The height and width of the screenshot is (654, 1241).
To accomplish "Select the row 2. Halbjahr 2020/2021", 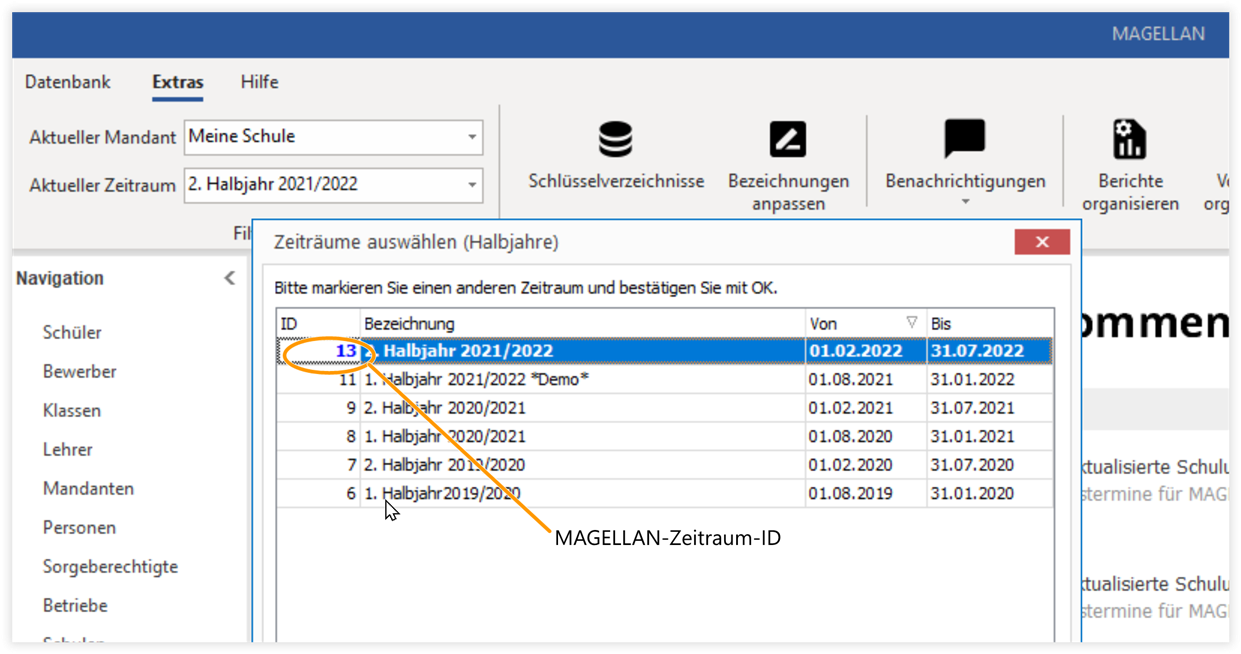I will pos(665,408).
